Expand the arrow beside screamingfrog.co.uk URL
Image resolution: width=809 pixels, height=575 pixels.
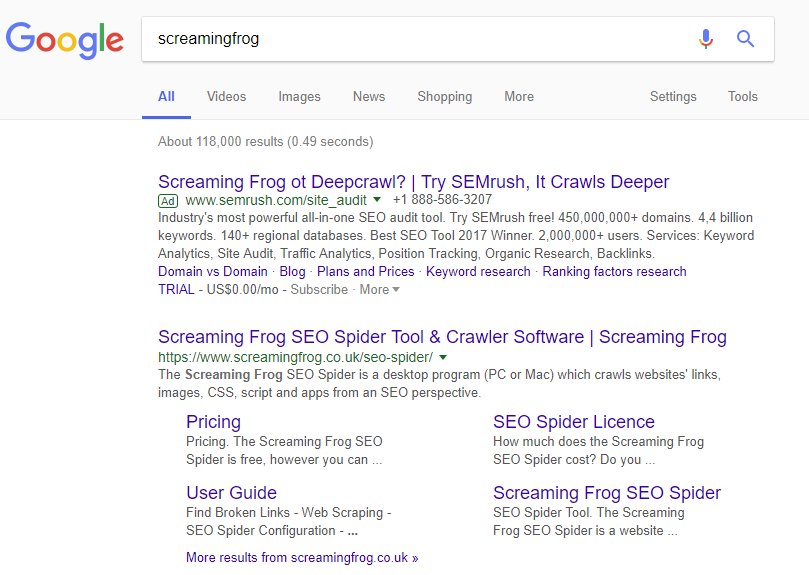click(443, 357)
